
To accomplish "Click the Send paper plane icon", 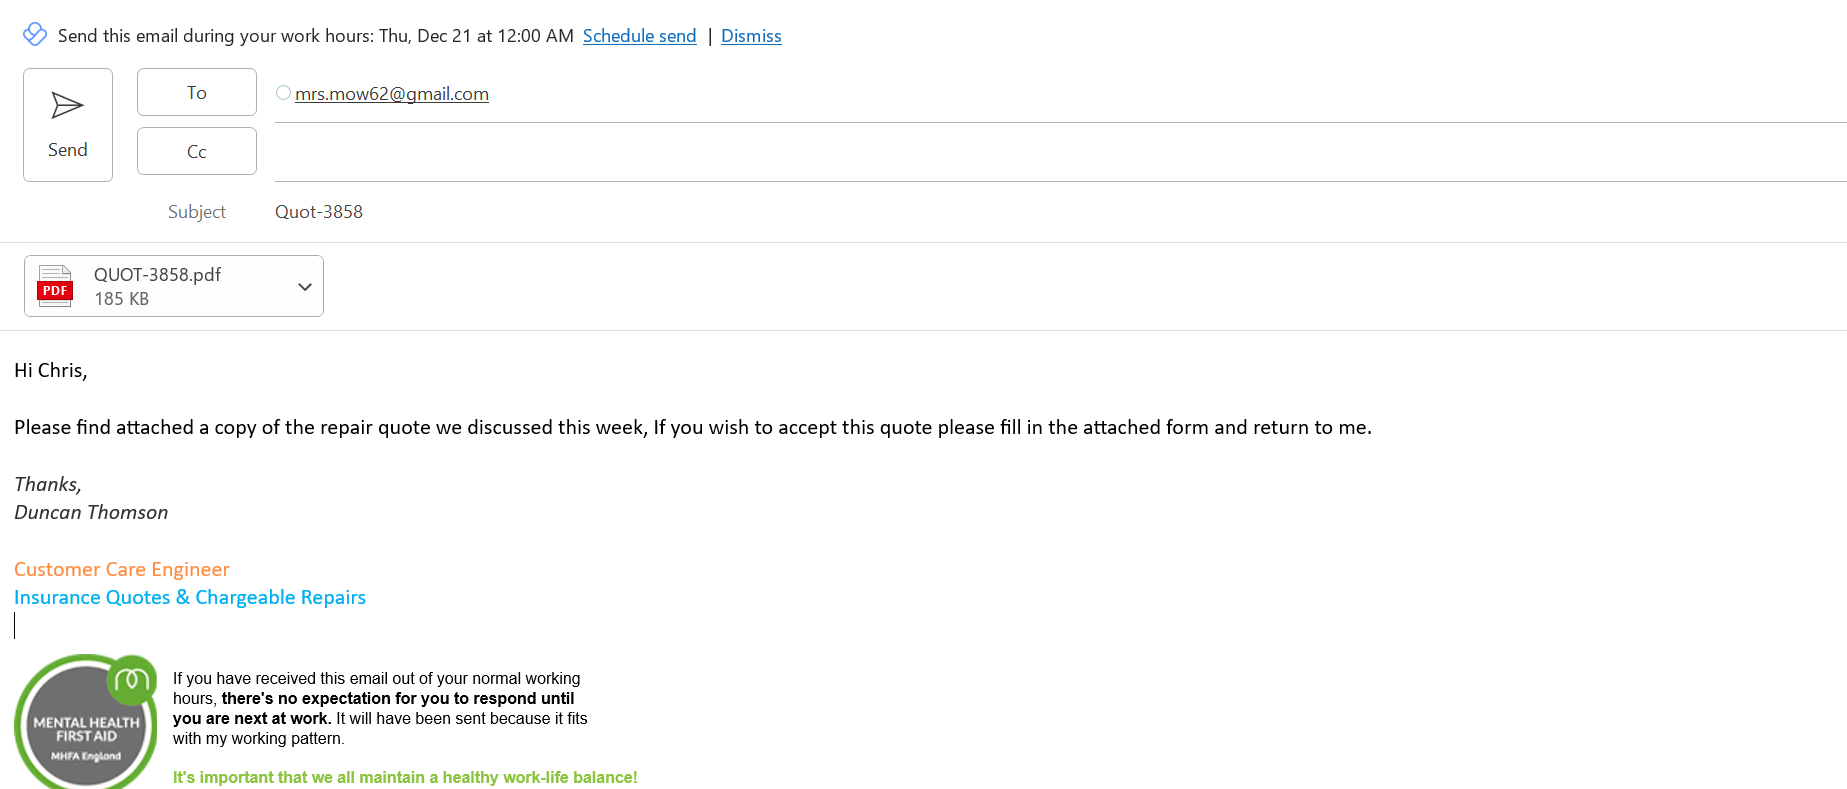I will point(67,105).
